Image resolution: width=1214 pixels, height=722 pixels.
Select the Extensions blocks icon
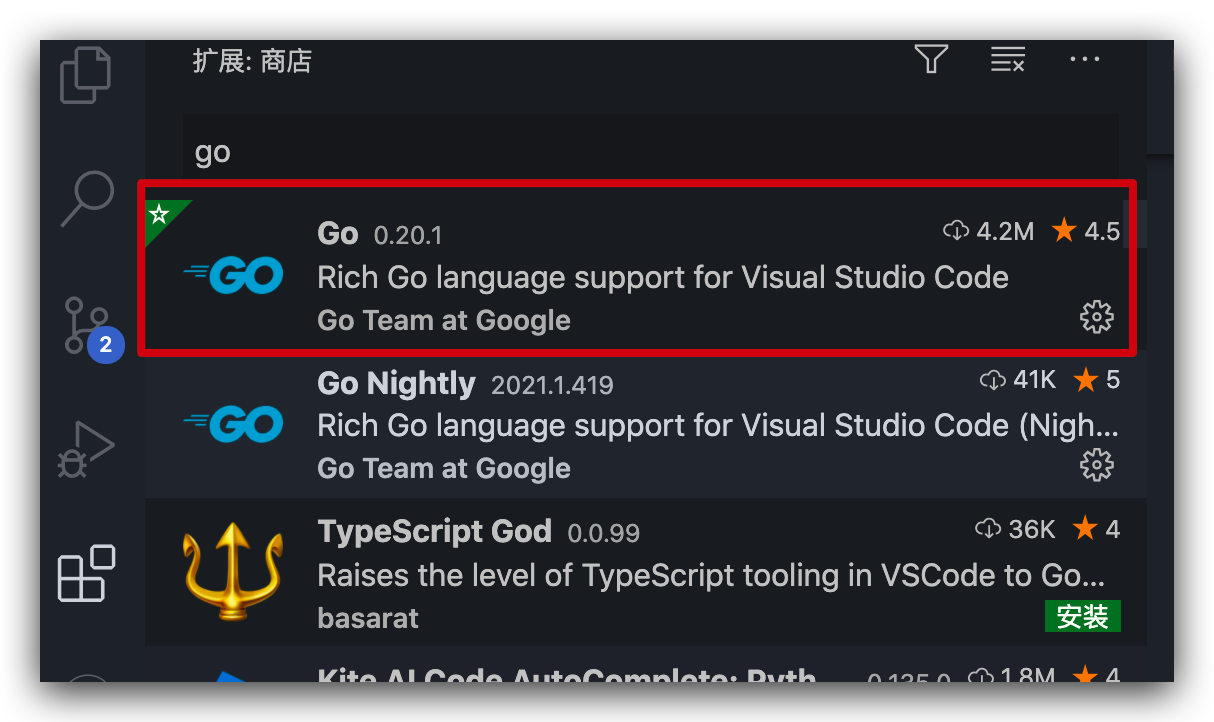click(87, 573)
